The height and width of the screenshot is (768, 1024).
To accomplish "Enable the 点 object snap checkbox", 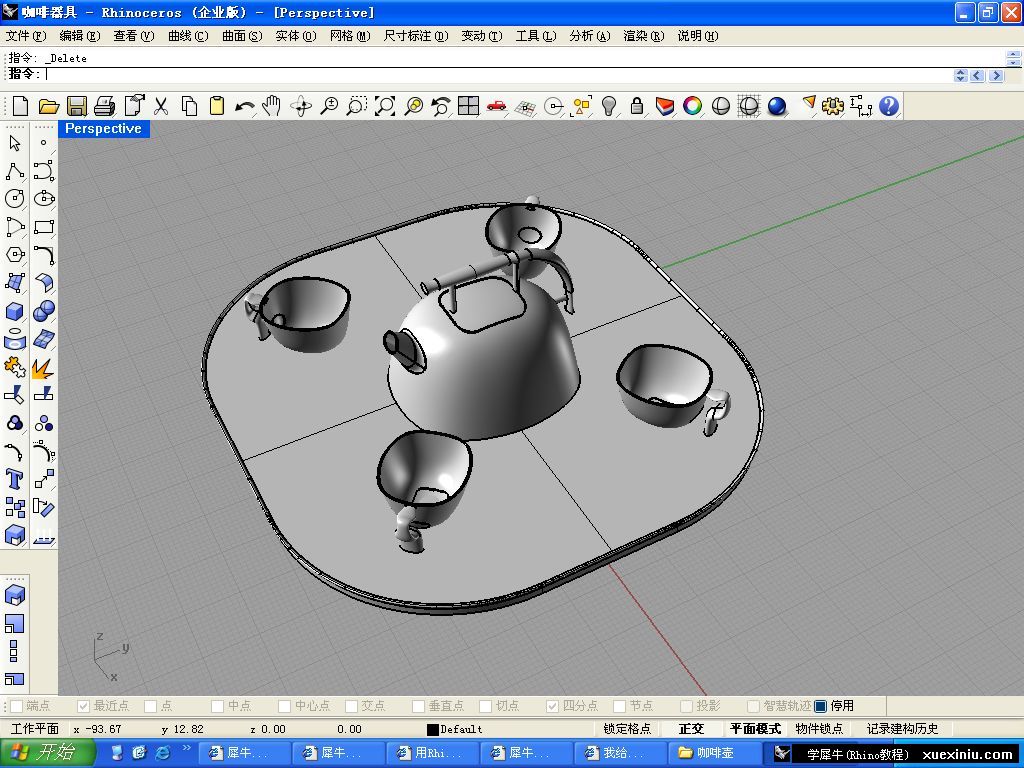I will [150, 706].
